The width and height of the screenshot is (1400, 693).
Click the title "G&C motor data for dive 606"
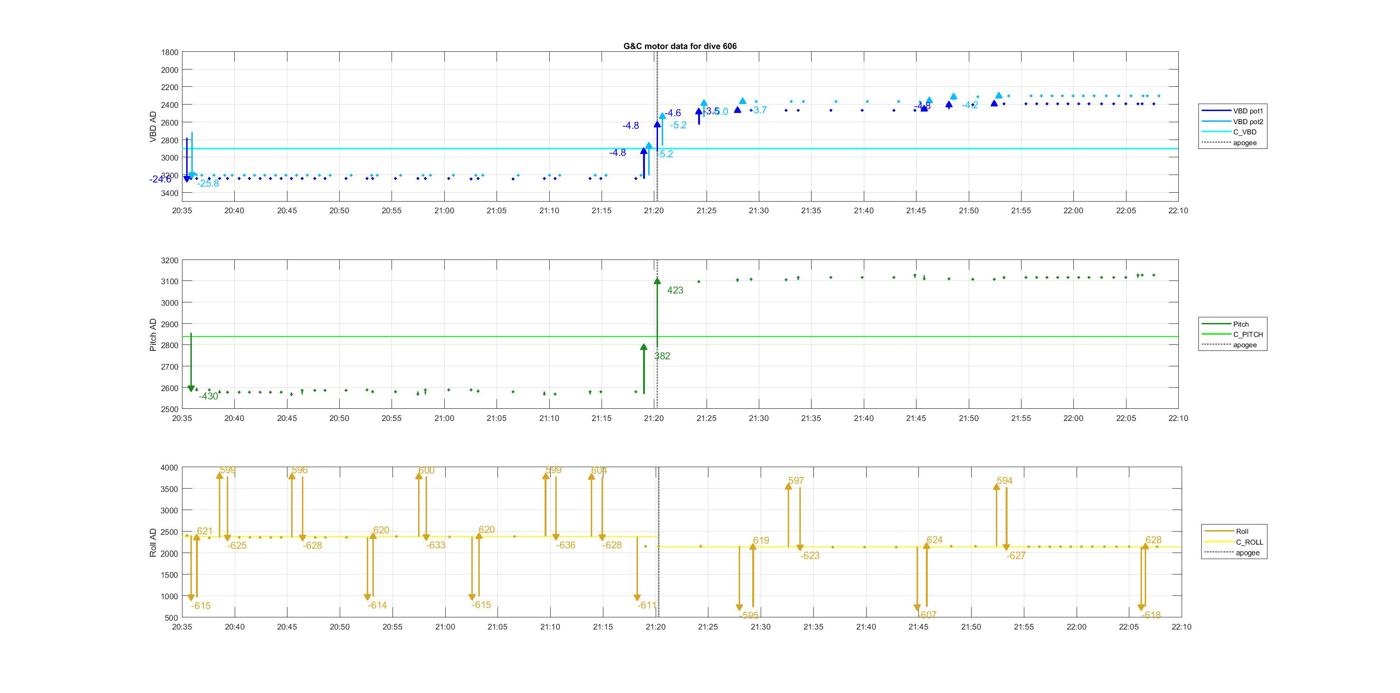click(680, 46)
